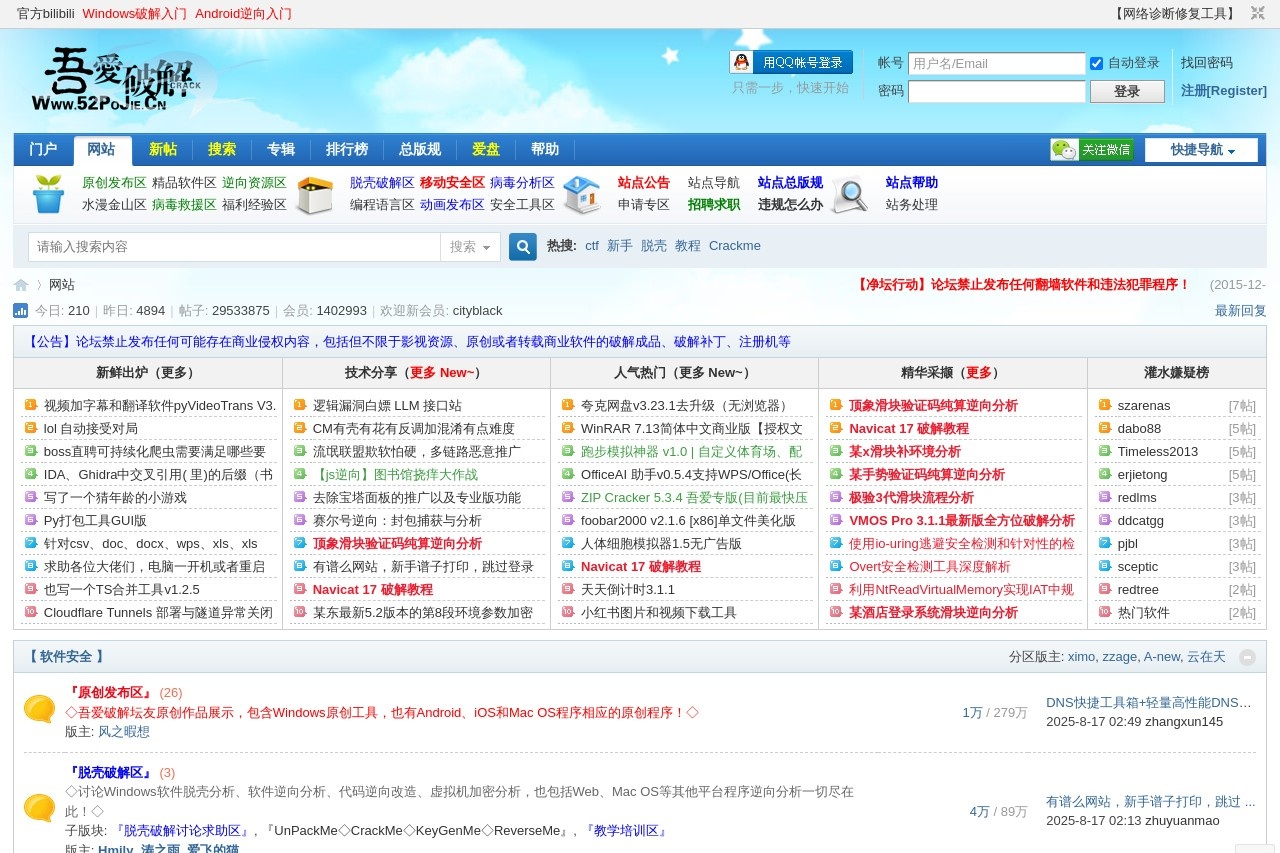Open the 站点帮助 link
Viewport: 1280px width, 853px height.
tap(912, 183)
